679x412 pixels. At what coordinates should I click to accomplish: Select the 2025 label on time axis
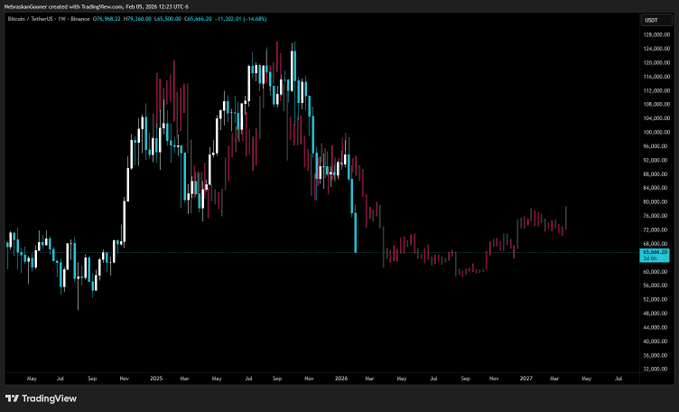pyautogui.click(x=155, y=379)
